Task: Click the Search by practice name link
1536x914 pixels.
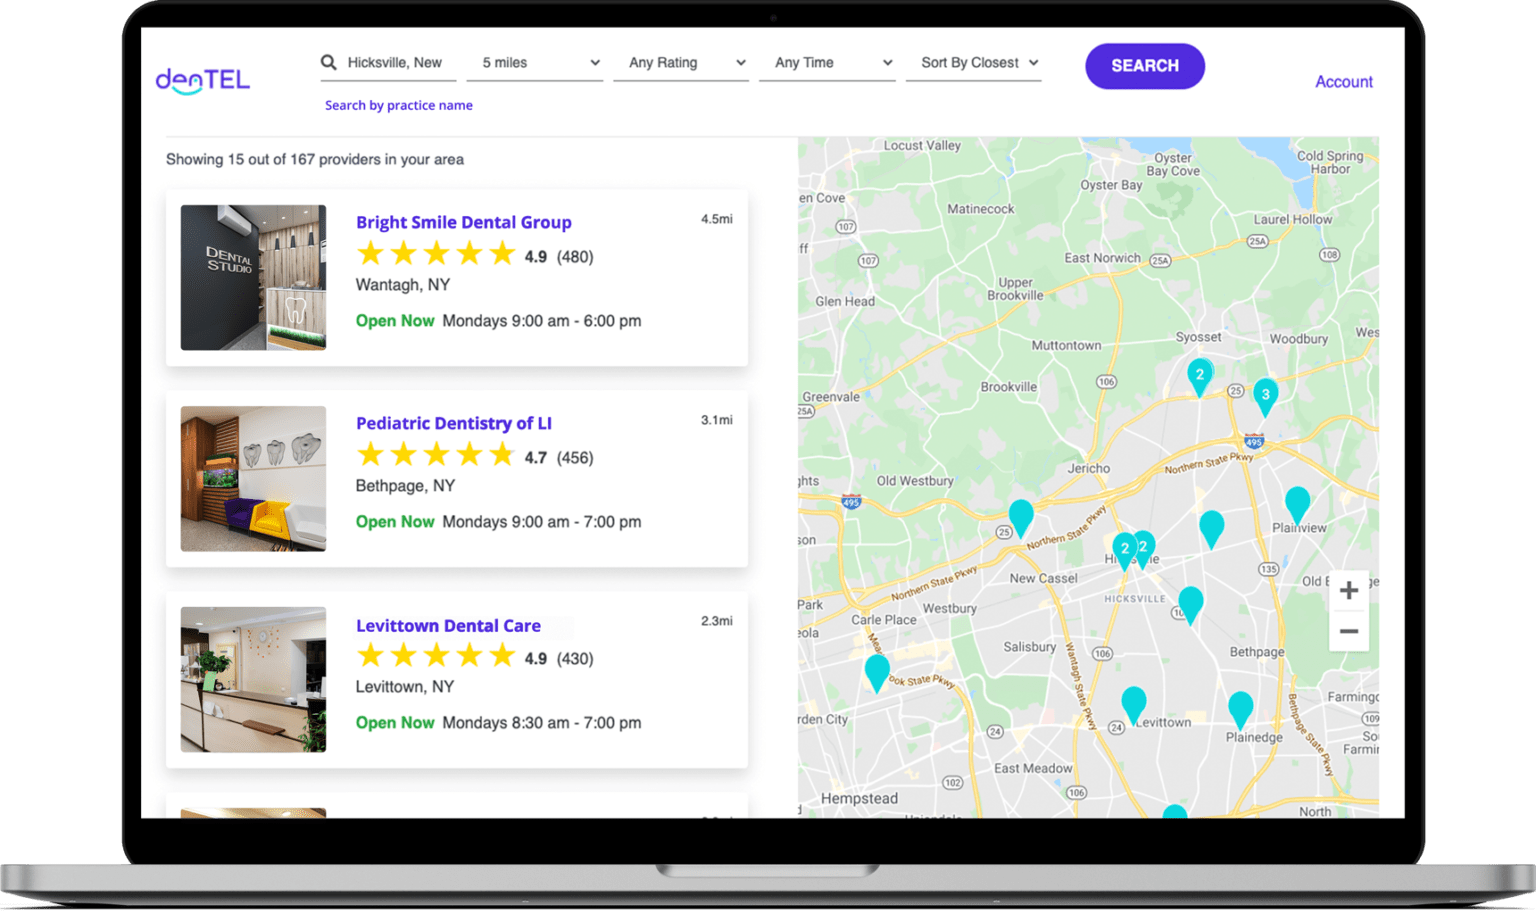Action: tap(398, 104)
